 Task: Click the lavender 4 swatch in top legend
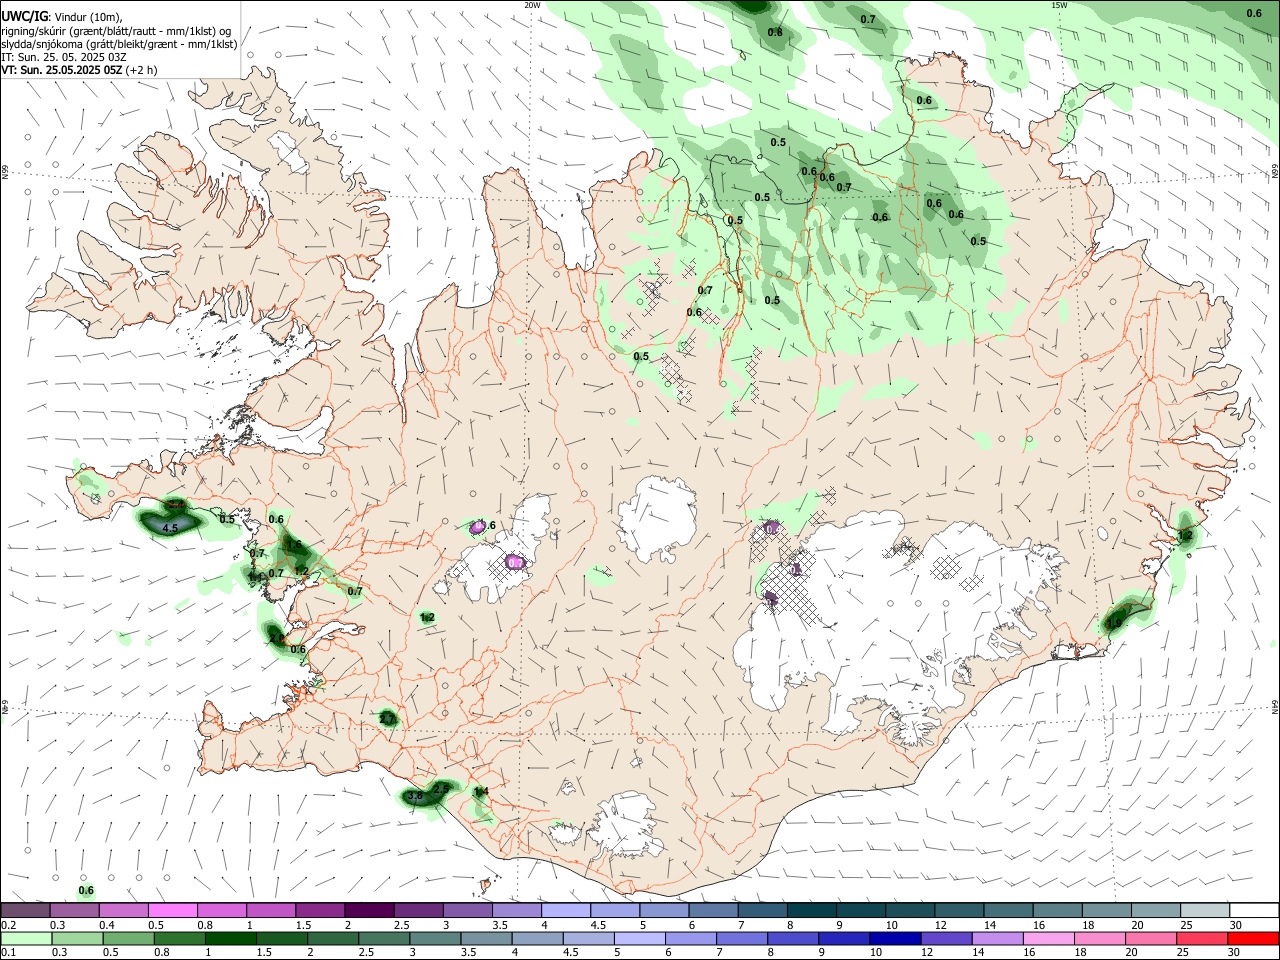[566, 910]
